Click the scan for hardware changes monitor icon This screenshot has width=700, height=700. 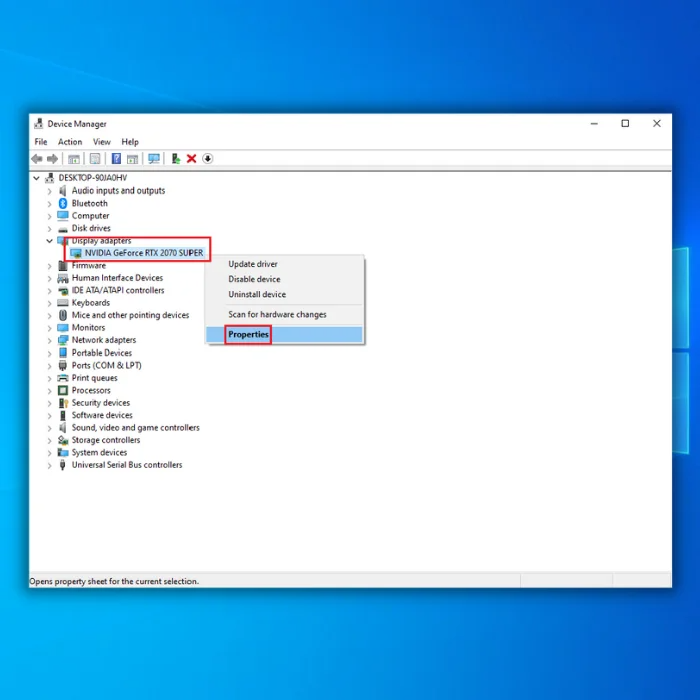154,158
